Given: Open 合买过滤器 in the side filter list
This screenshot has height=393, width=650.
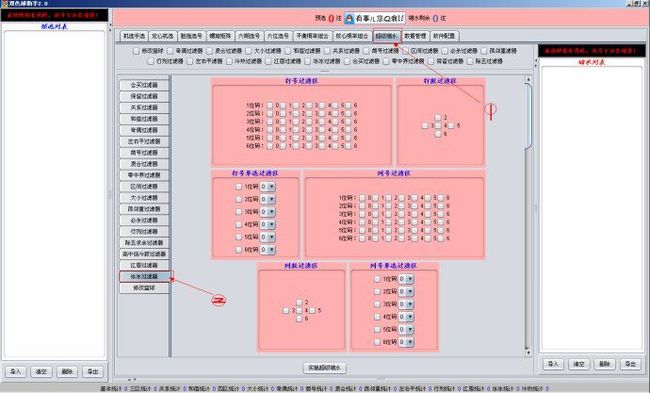Looking at the screenshot, I should coord(144,85).
